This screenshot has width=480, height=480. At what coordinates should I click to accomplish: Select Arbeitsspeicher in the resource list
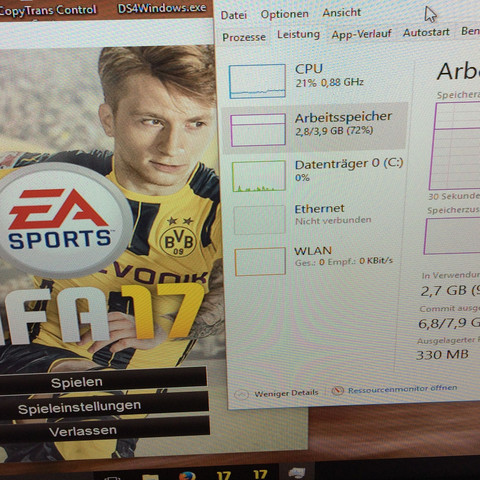click(x=315, y=128)
